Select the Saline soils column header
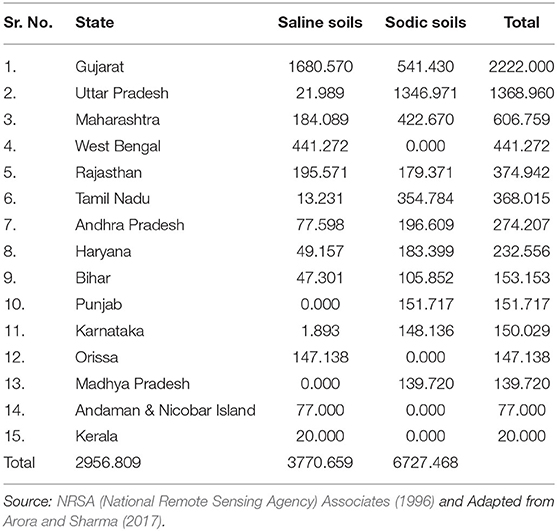This screenshot has height=531, width=557. [320, 22]
